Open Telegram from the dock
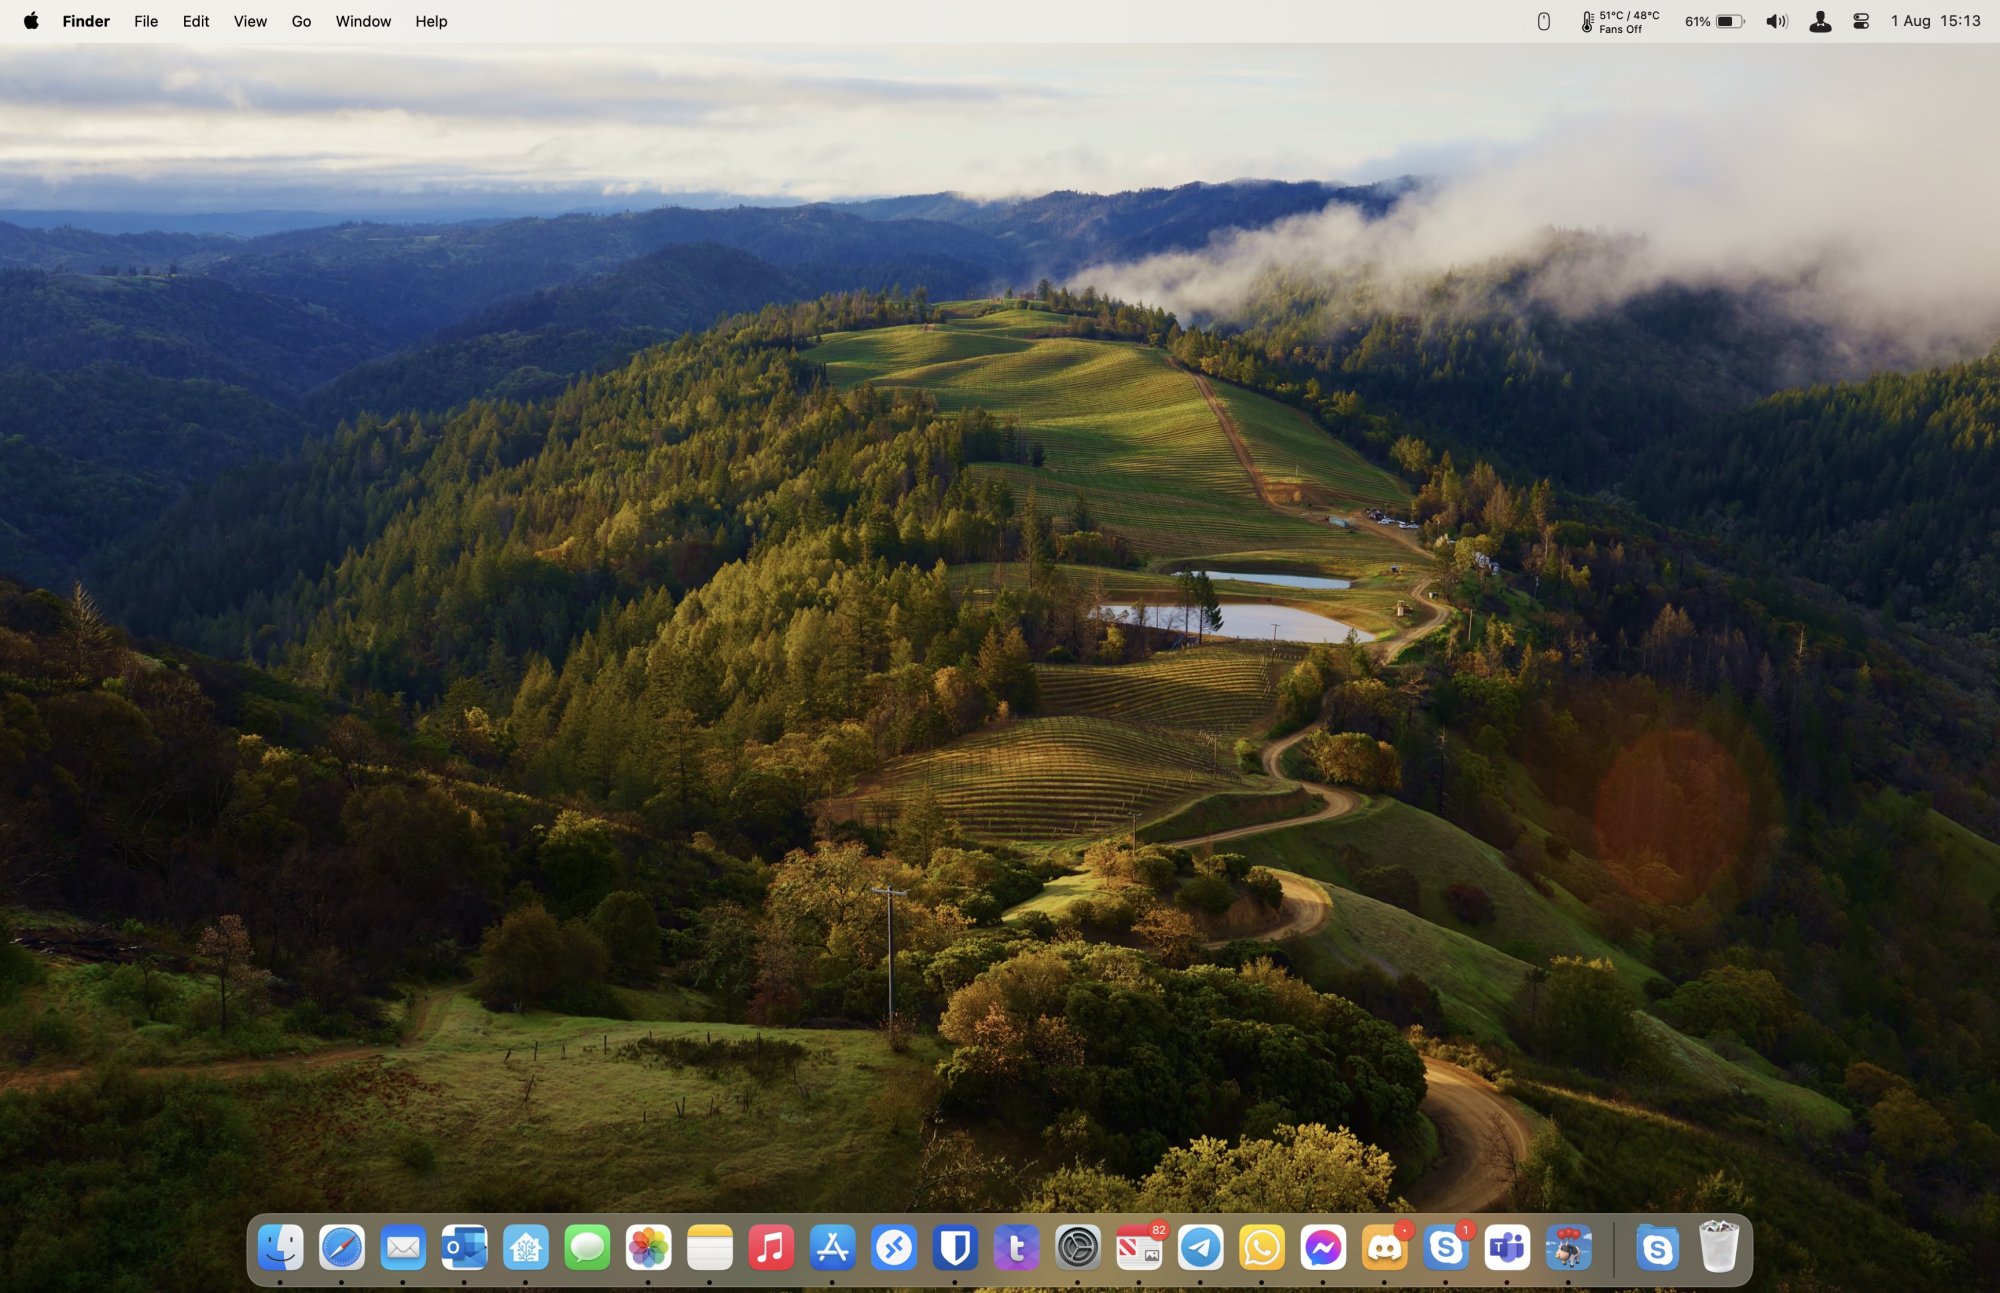Viewport: 2000px width, 1293px height. (1200, 1247)
